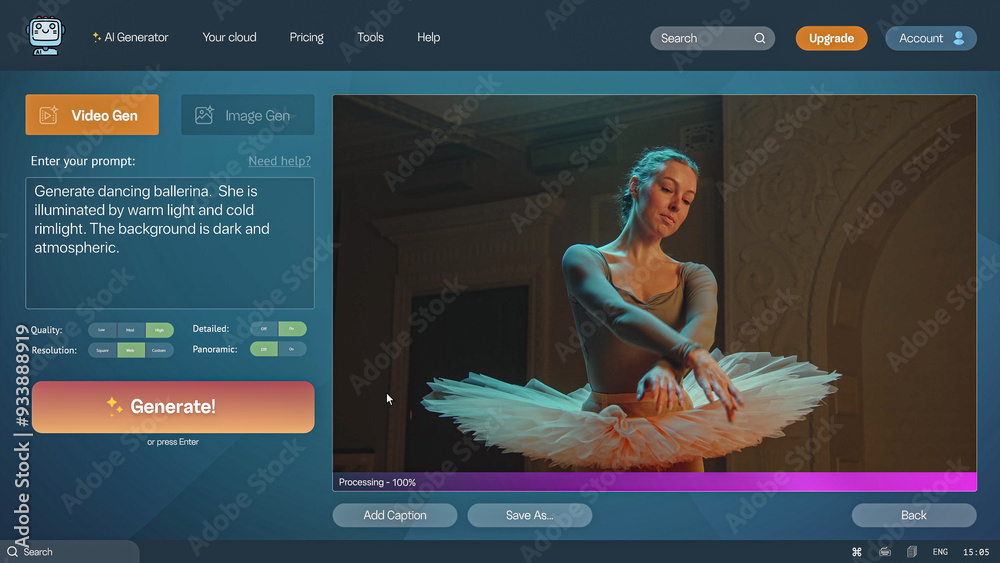Click the header Search field
Viewport: 1000px width, 563px height.
tap(712, 38)
